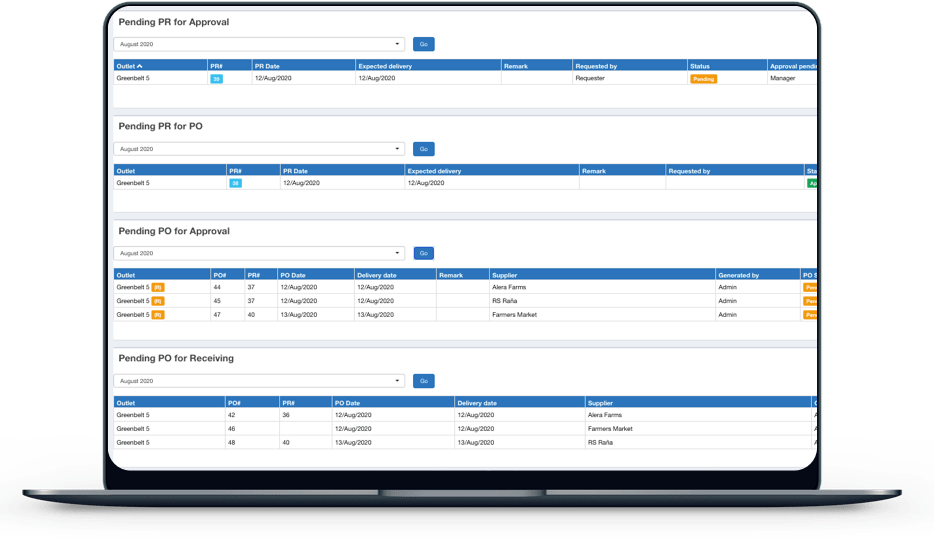Open PR number badge in PR Approval table
934x538 pixels.
pyautogui.click(x=216, y=79)
